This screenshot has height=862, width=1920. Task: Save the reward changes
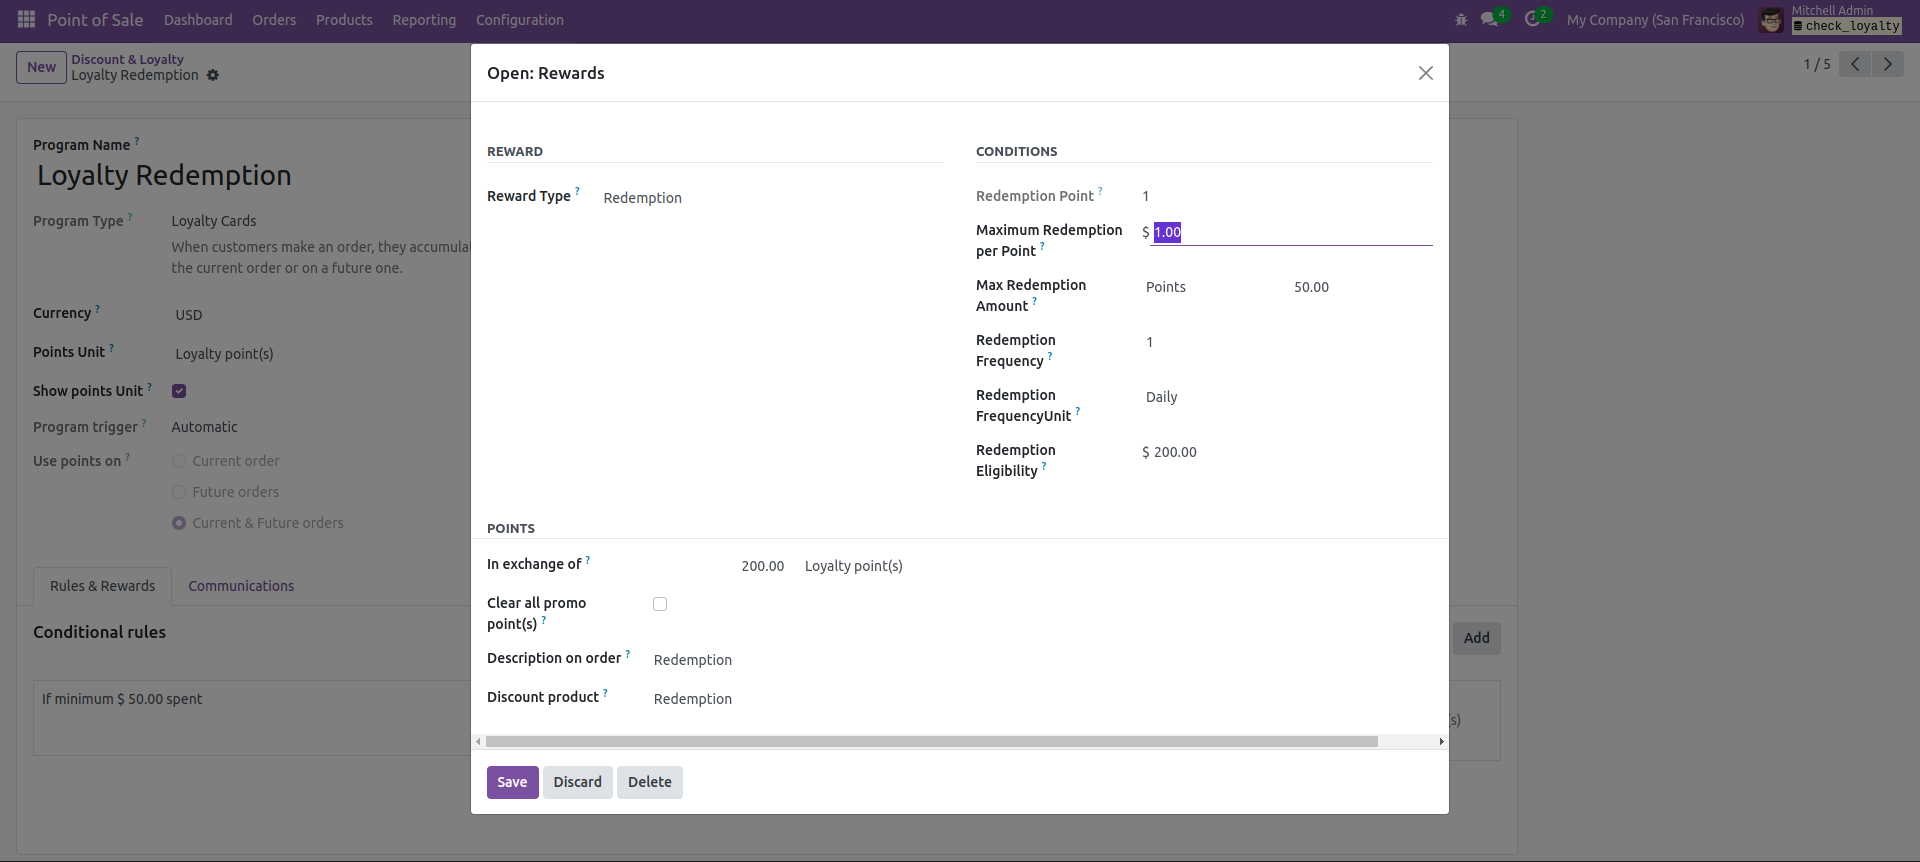[512, 782]
